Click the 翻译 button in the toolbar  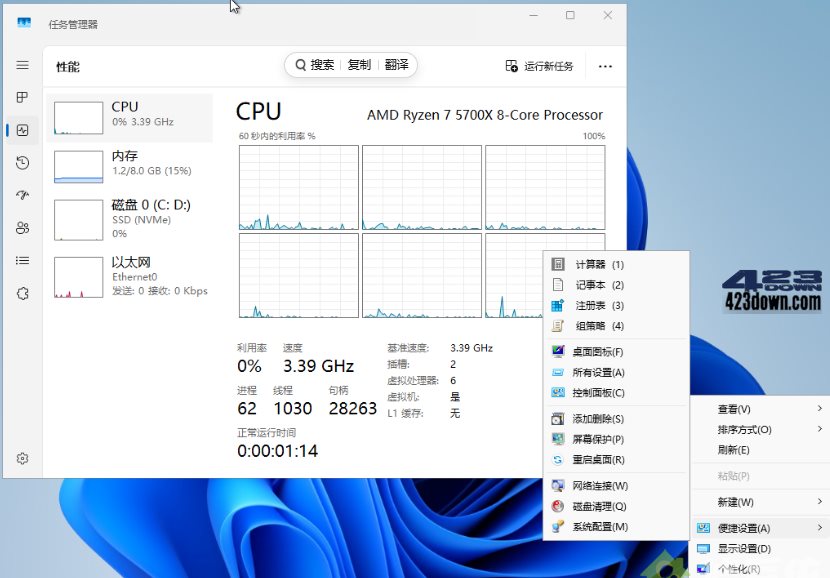[397, 65]
